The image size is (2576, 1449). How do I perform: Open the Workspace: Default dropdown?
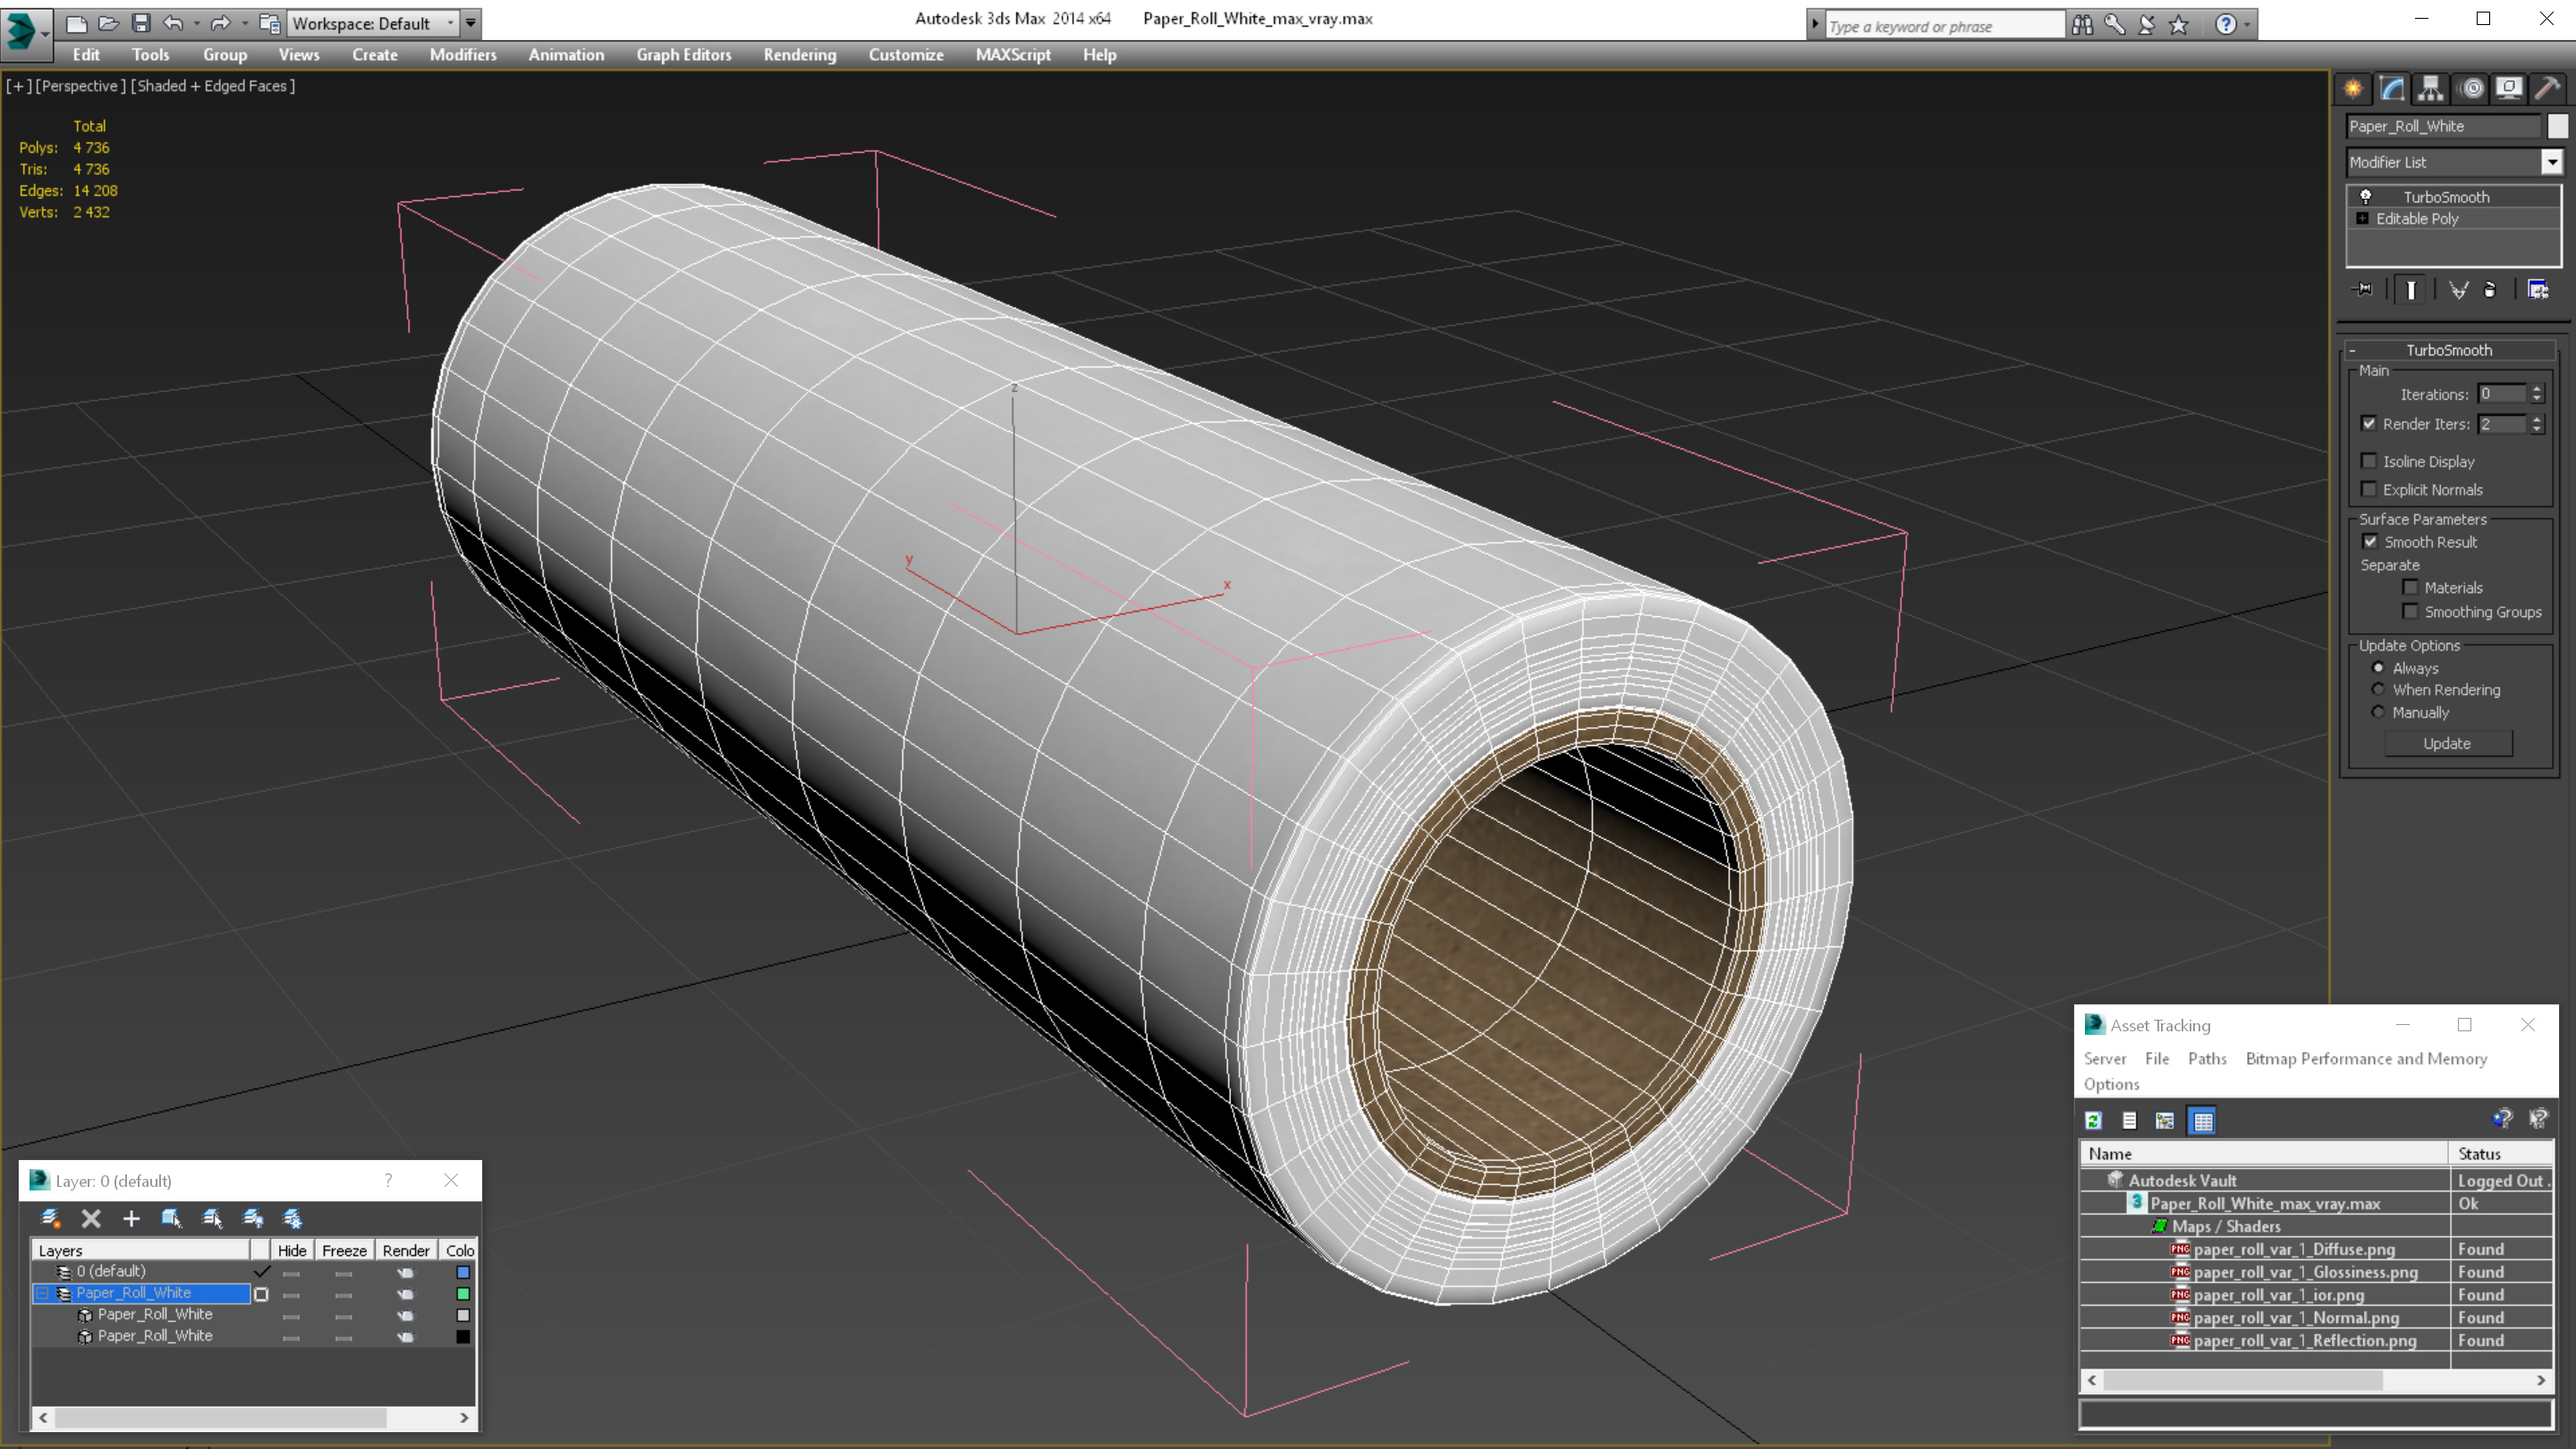click(x=373, y=23)
